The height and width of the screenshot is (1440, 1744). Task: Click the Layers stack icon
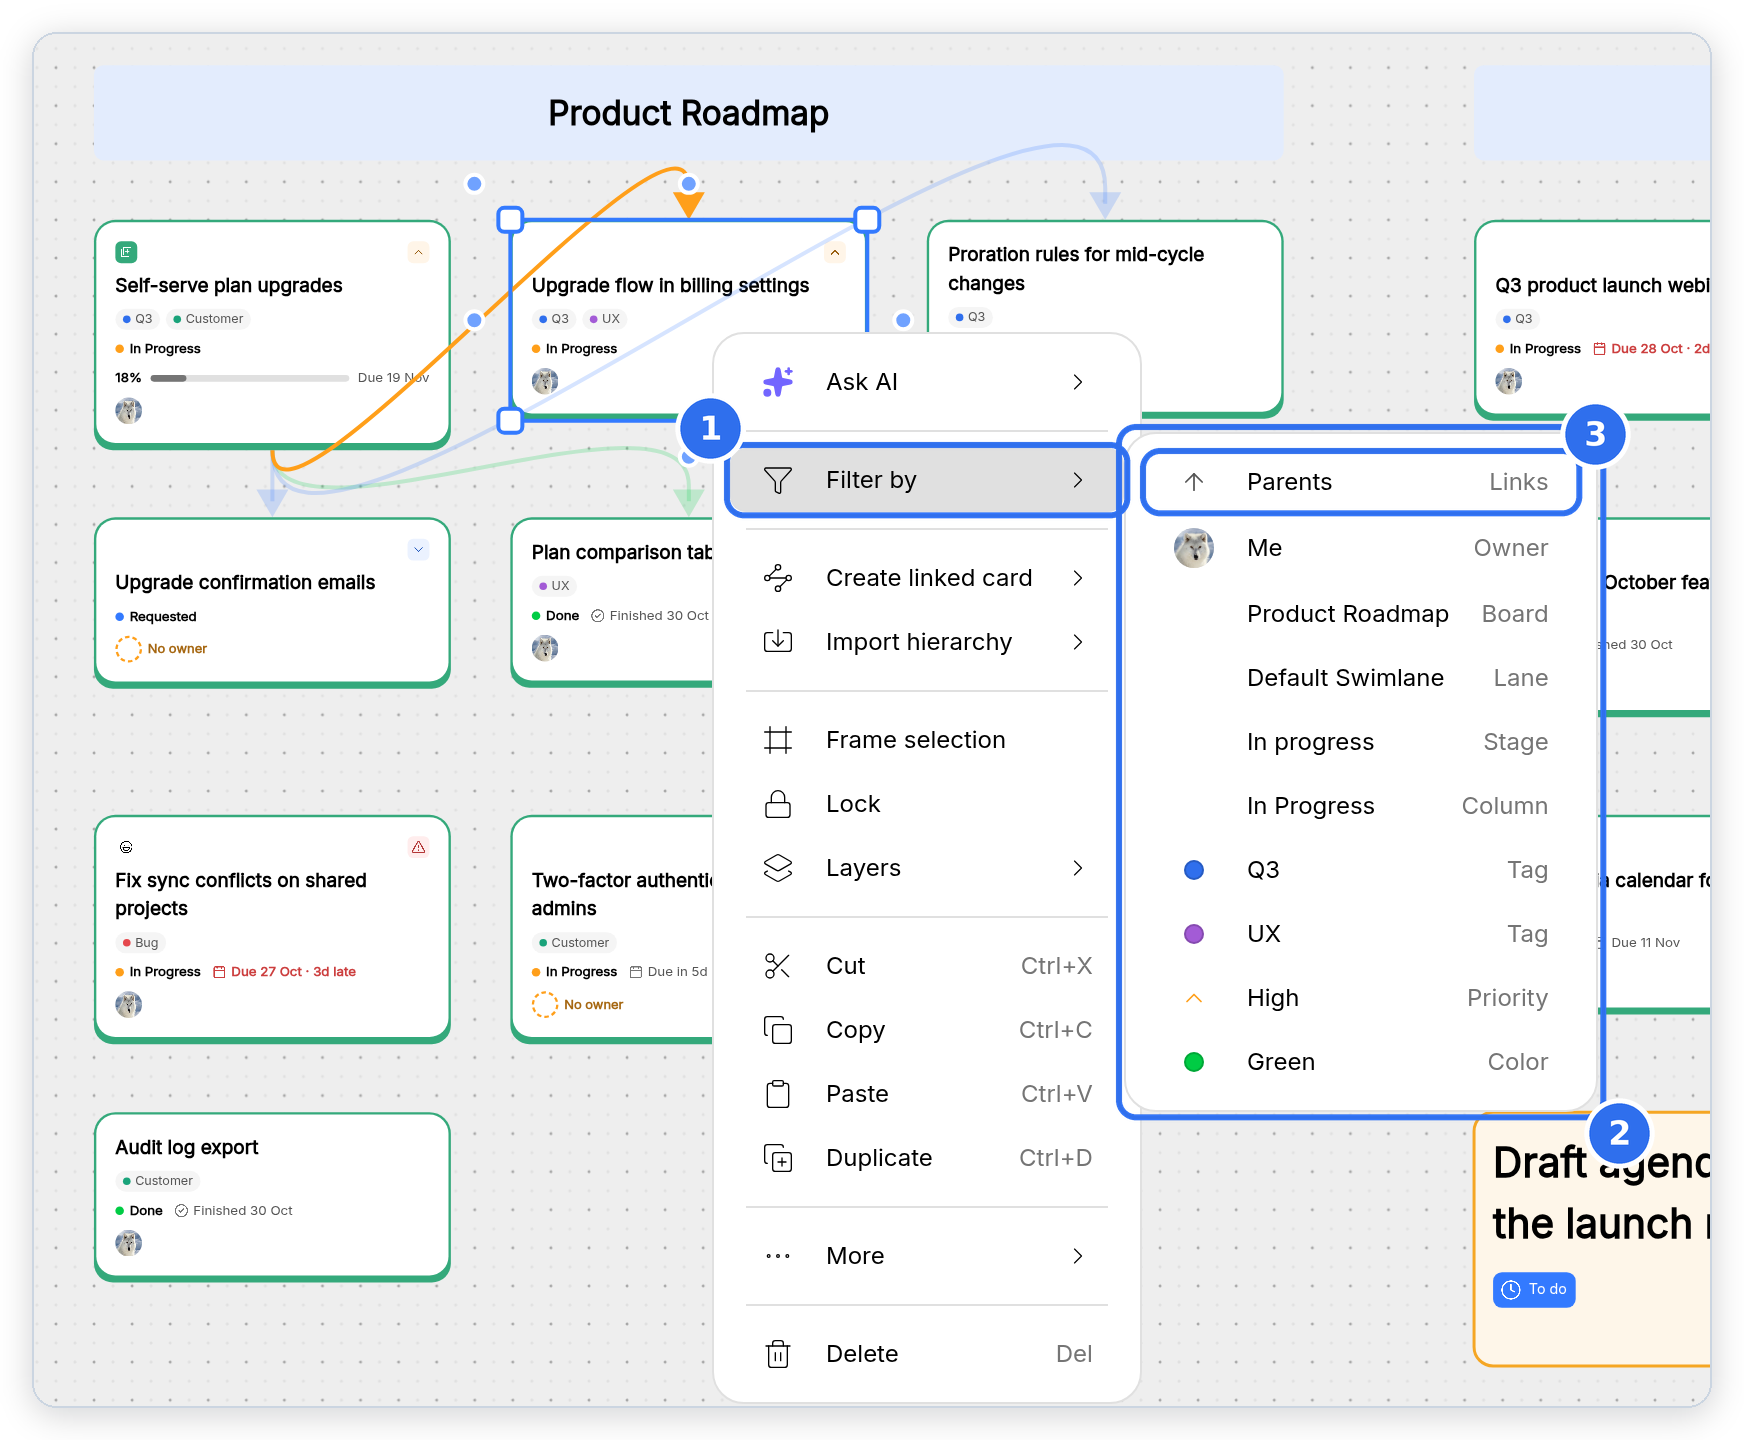tap(778, 868)
